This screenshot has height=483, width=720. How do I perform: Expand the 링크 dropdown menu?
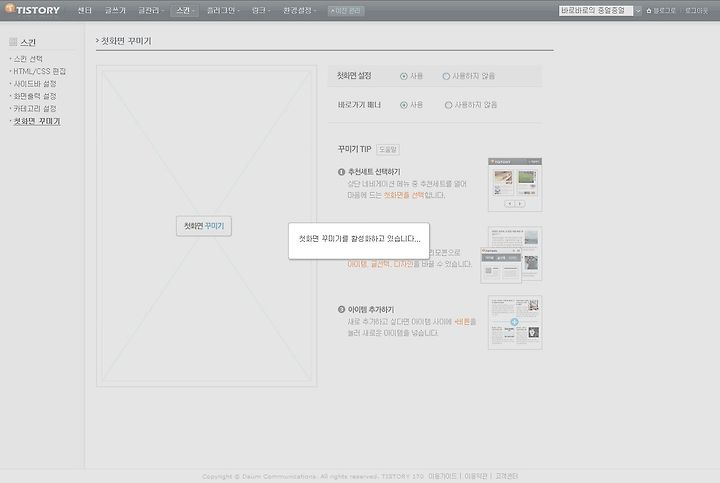[x=261, y=10]
